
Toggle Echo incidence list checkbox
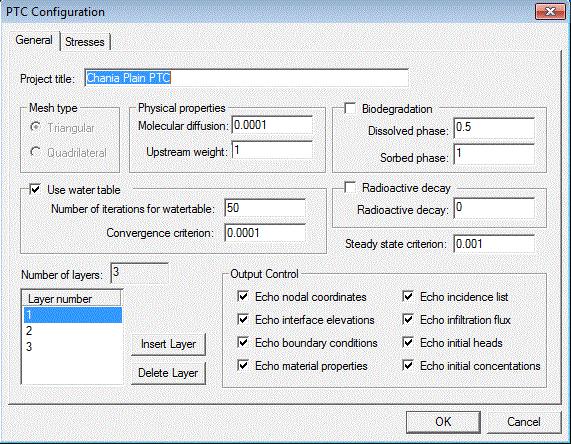(408, 296)
